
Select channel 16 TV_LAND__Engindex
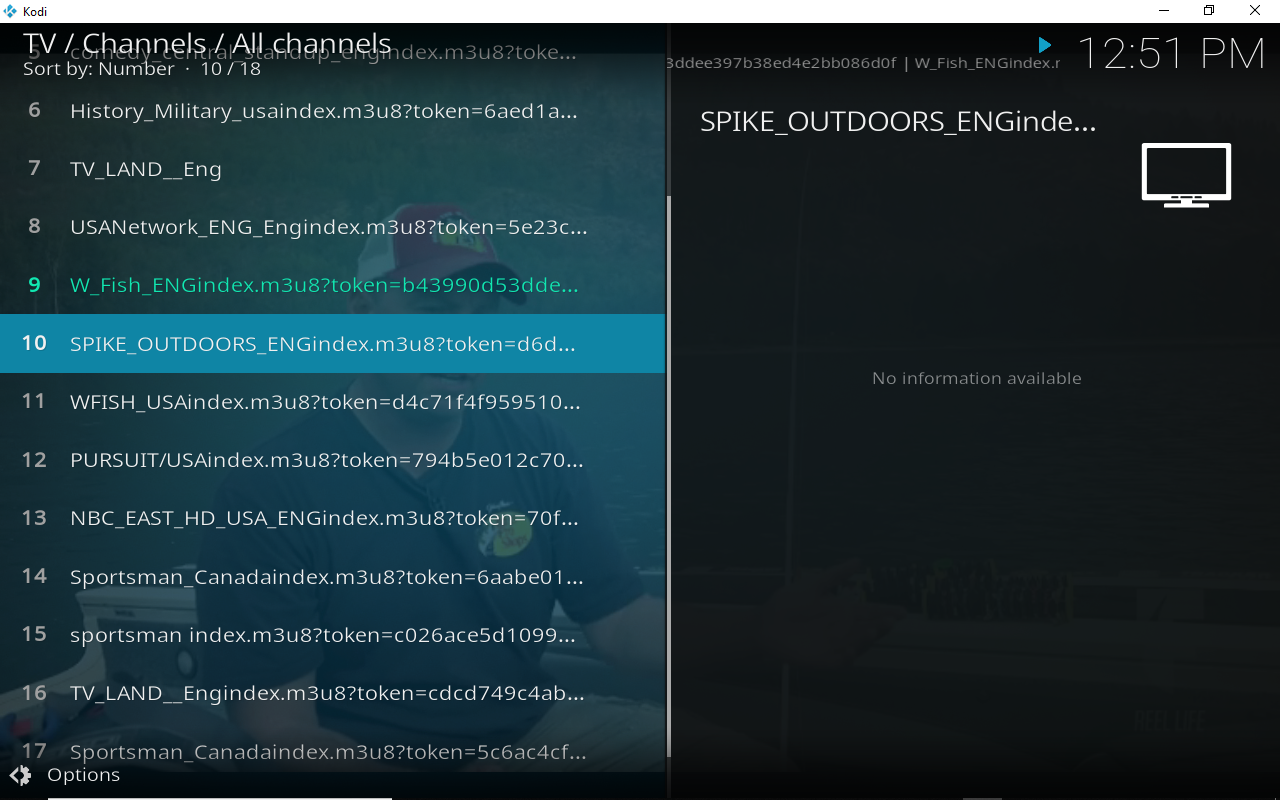coord(332,693)
